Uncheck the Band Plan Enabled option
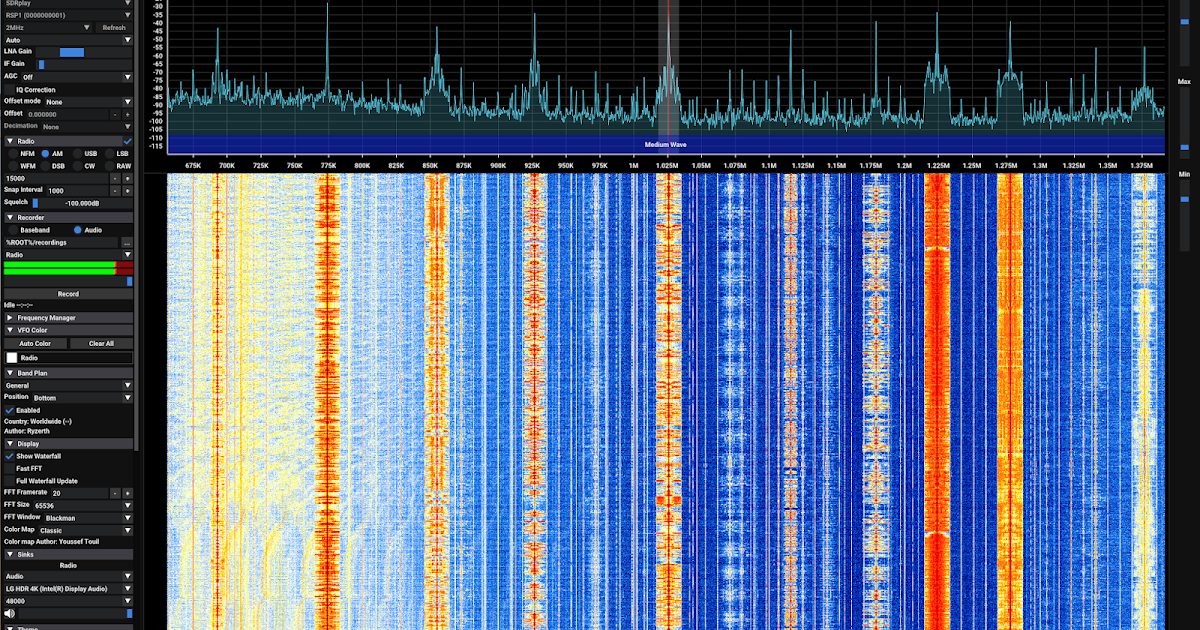The image size is (1200, 630). (x=8, y=410)
